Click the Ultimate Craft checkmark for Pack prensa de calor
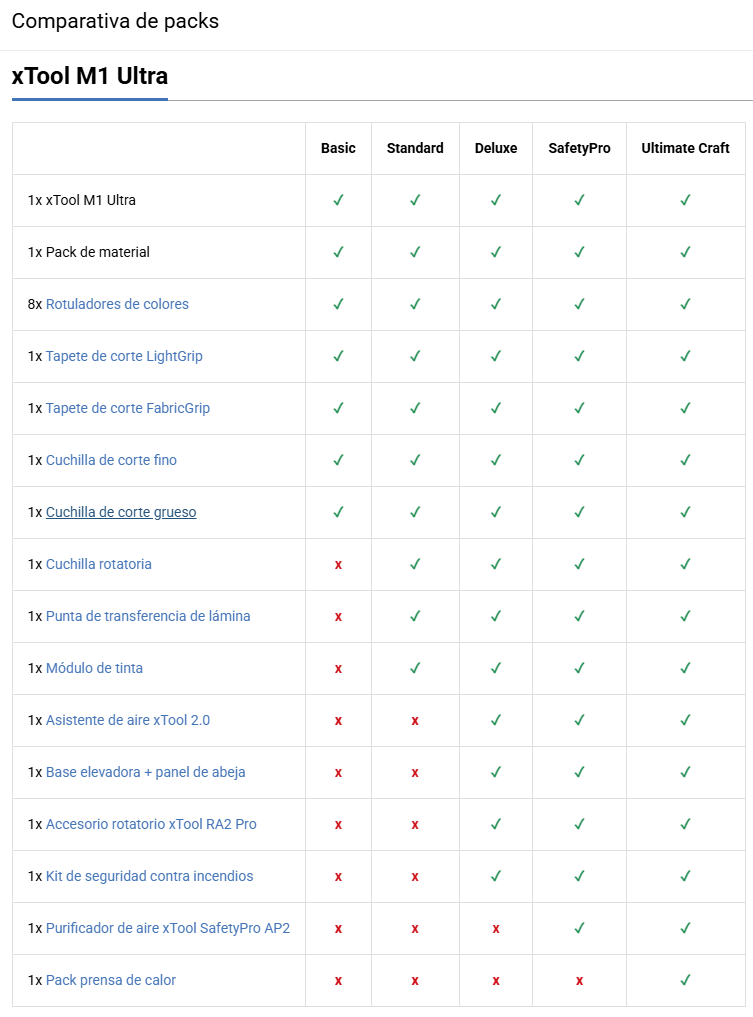The image size is (753, 1017). (x=685, y=980)
